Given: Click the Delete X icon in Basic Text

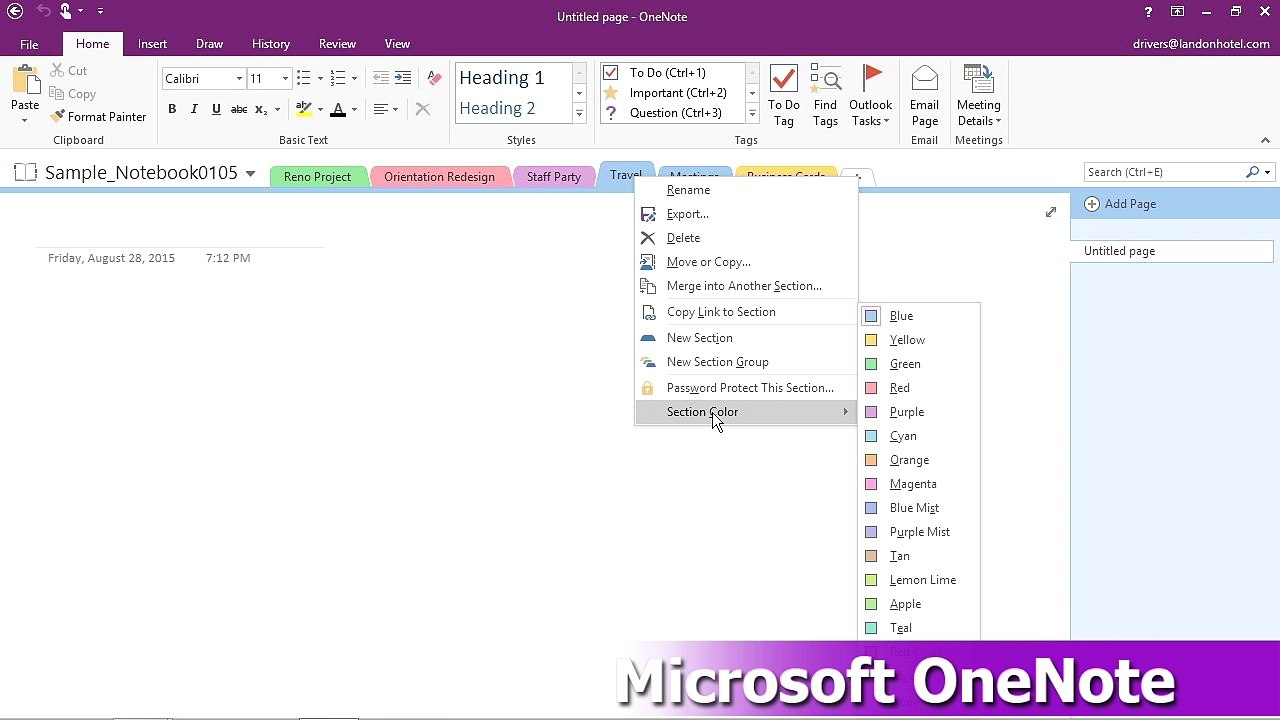Looking at the screenshot, I should coord(423,109).
